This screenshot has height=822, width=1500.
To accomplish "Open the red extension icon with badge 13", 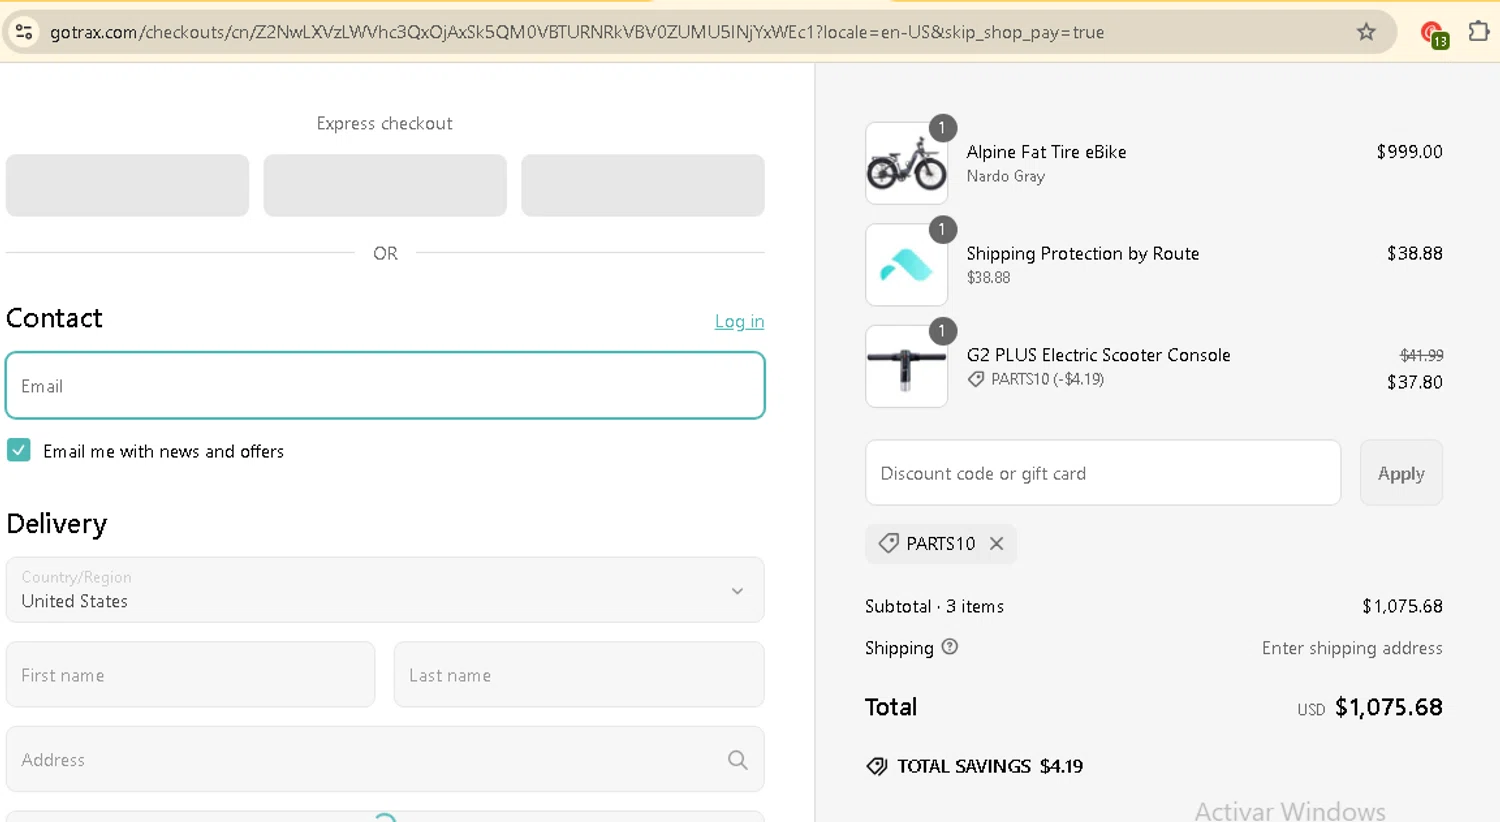I will click(x=1434, y=34).
